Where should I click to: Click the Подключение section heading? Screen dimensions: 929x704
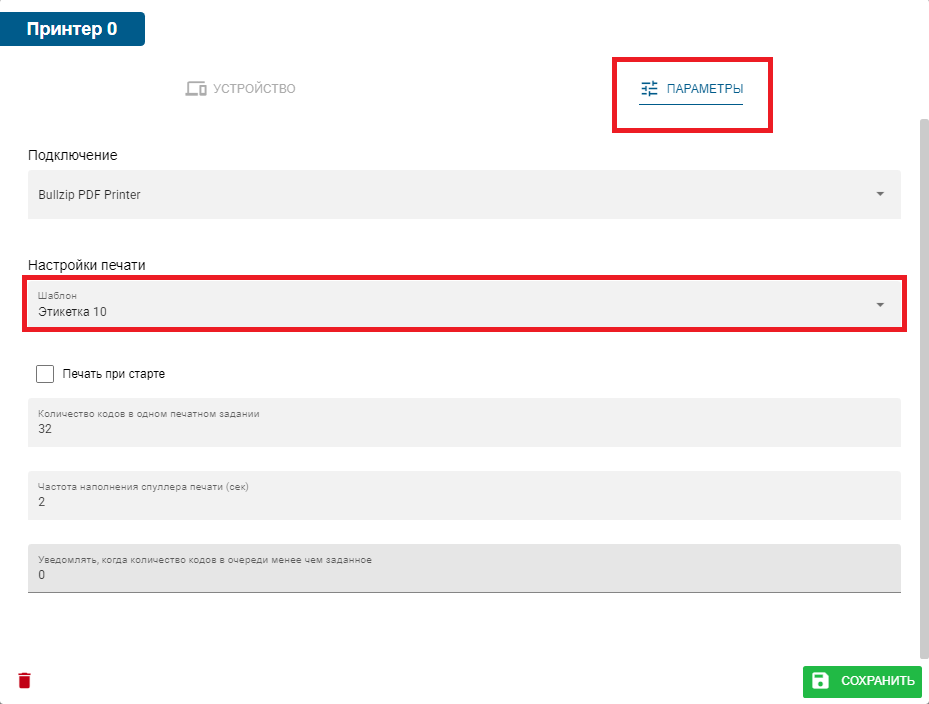click(72, 155)
